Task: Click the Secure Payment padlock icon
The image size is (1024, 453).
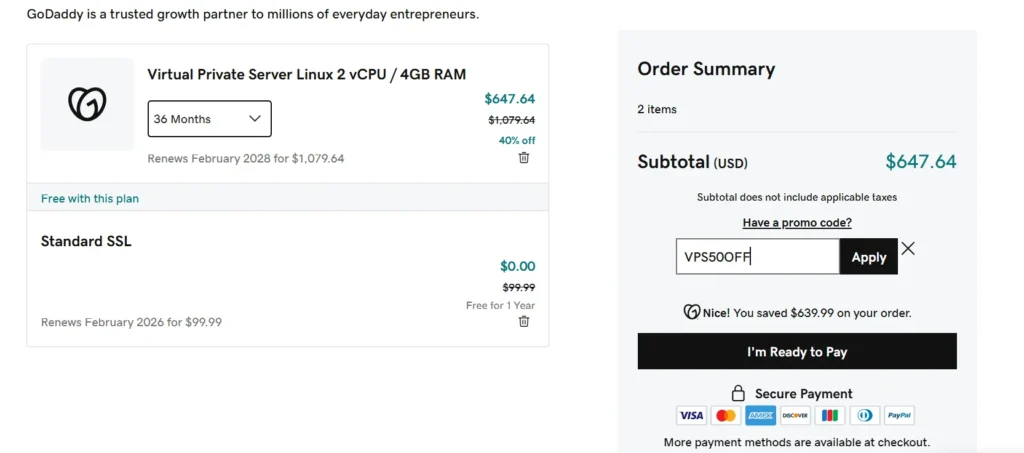Action: click(739, 393)
